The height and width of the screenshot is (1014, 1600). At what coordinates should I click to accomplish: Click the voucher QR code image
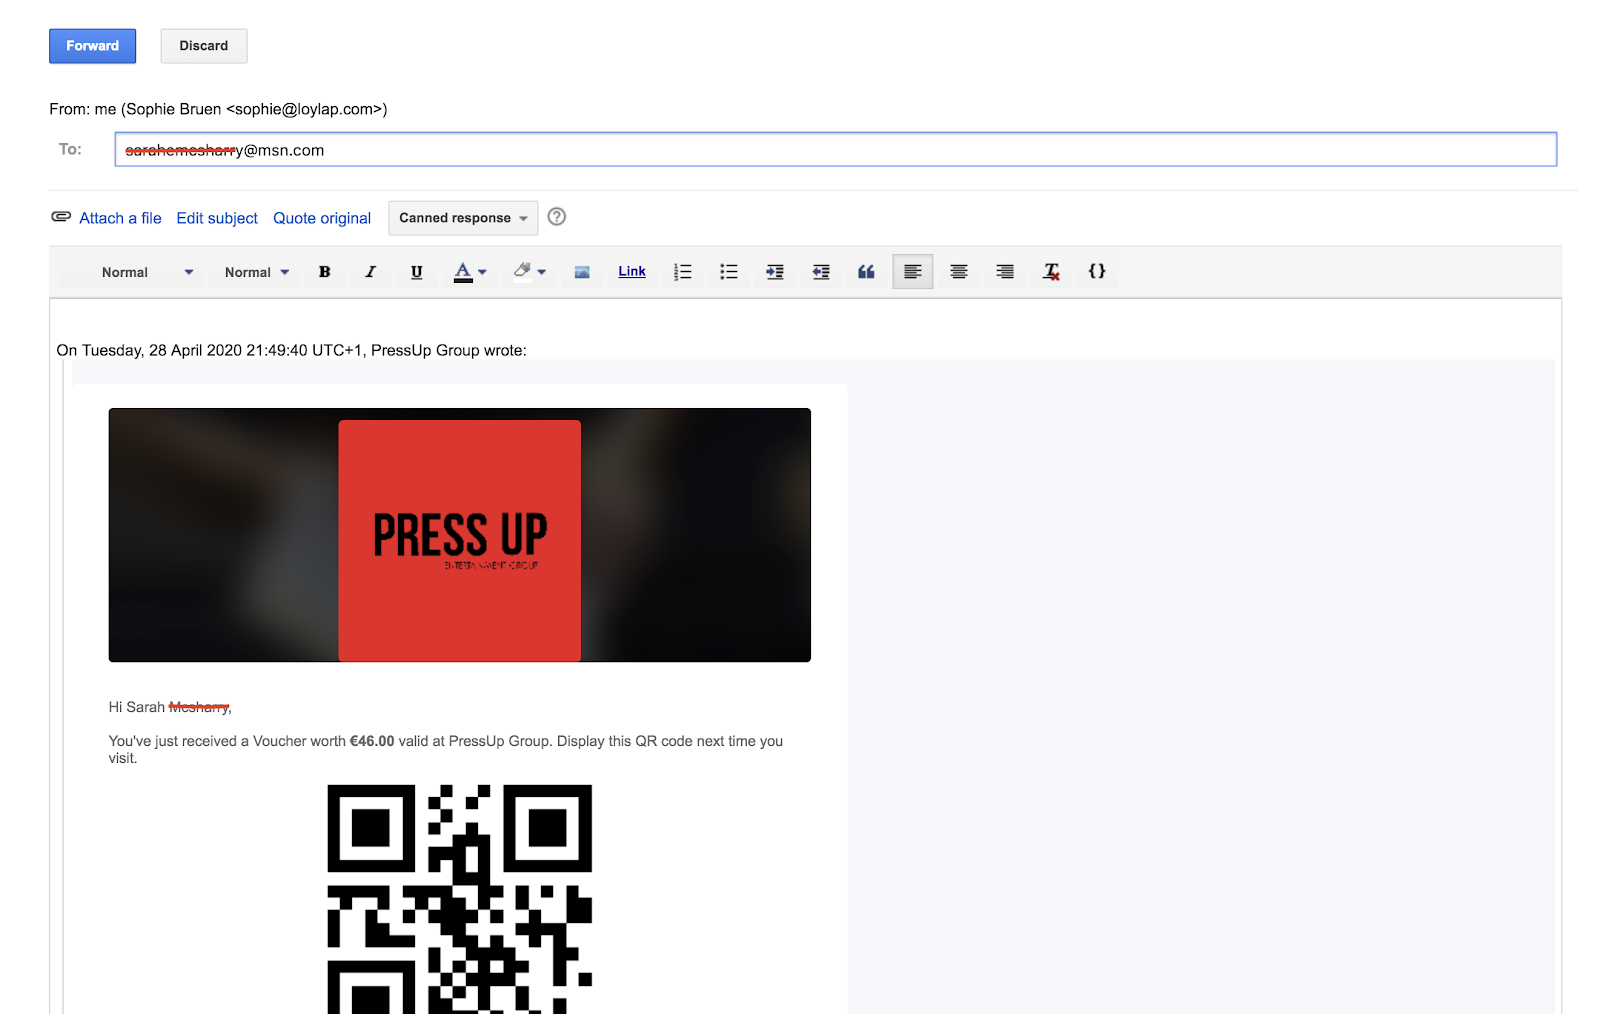460,899
